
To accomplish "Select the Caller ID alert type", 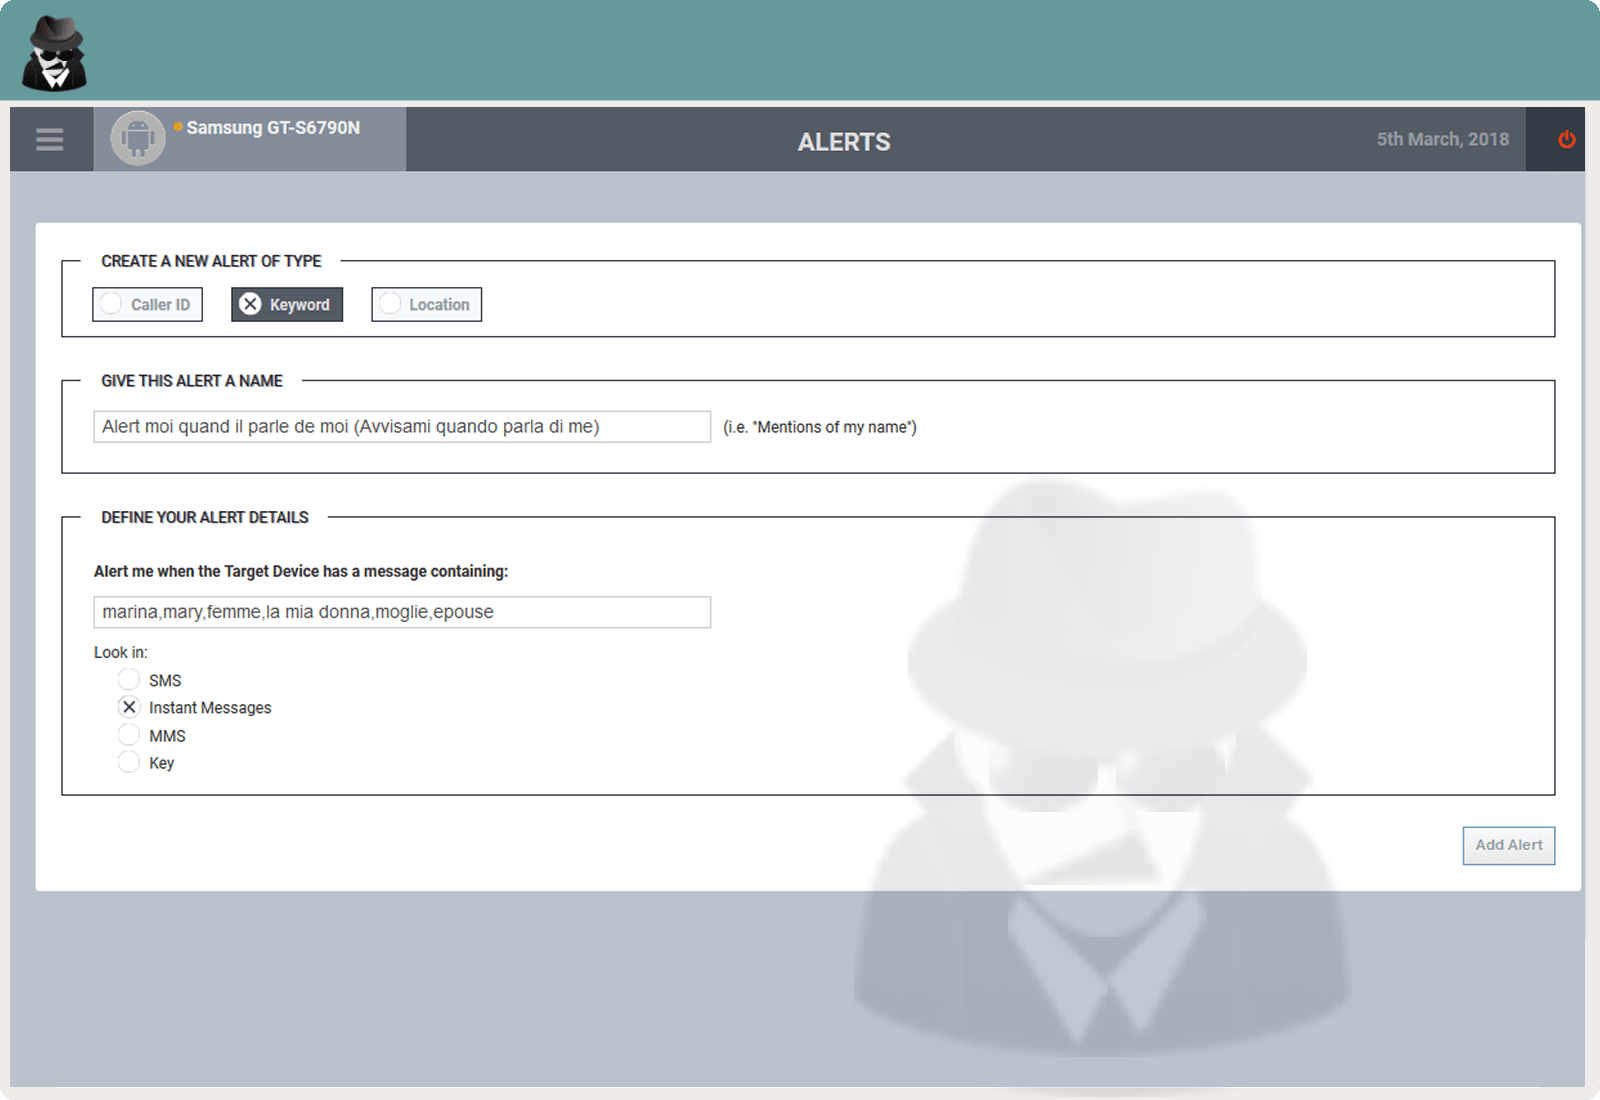I will pyautogui.click(x=147, y=304).
